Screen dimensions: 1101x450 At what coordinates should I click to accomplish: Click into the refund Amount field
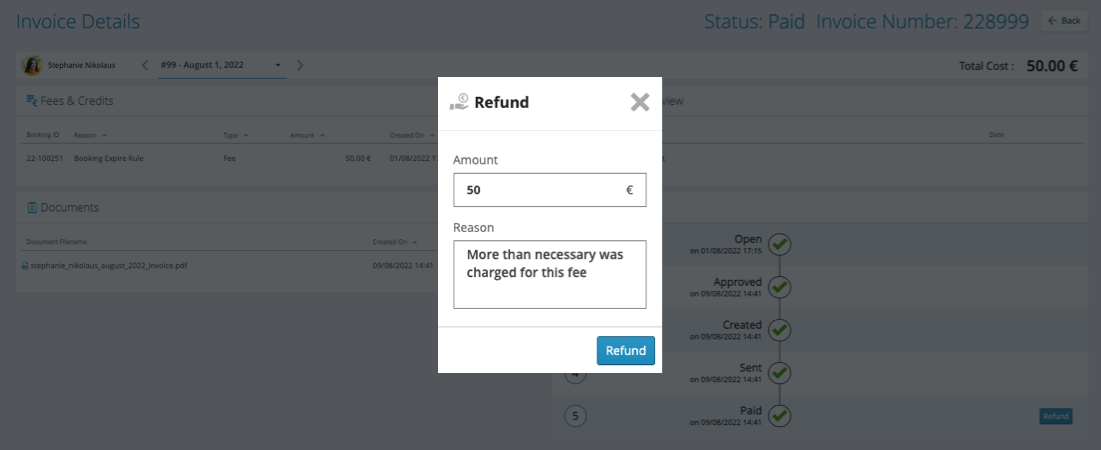(540, 189)
